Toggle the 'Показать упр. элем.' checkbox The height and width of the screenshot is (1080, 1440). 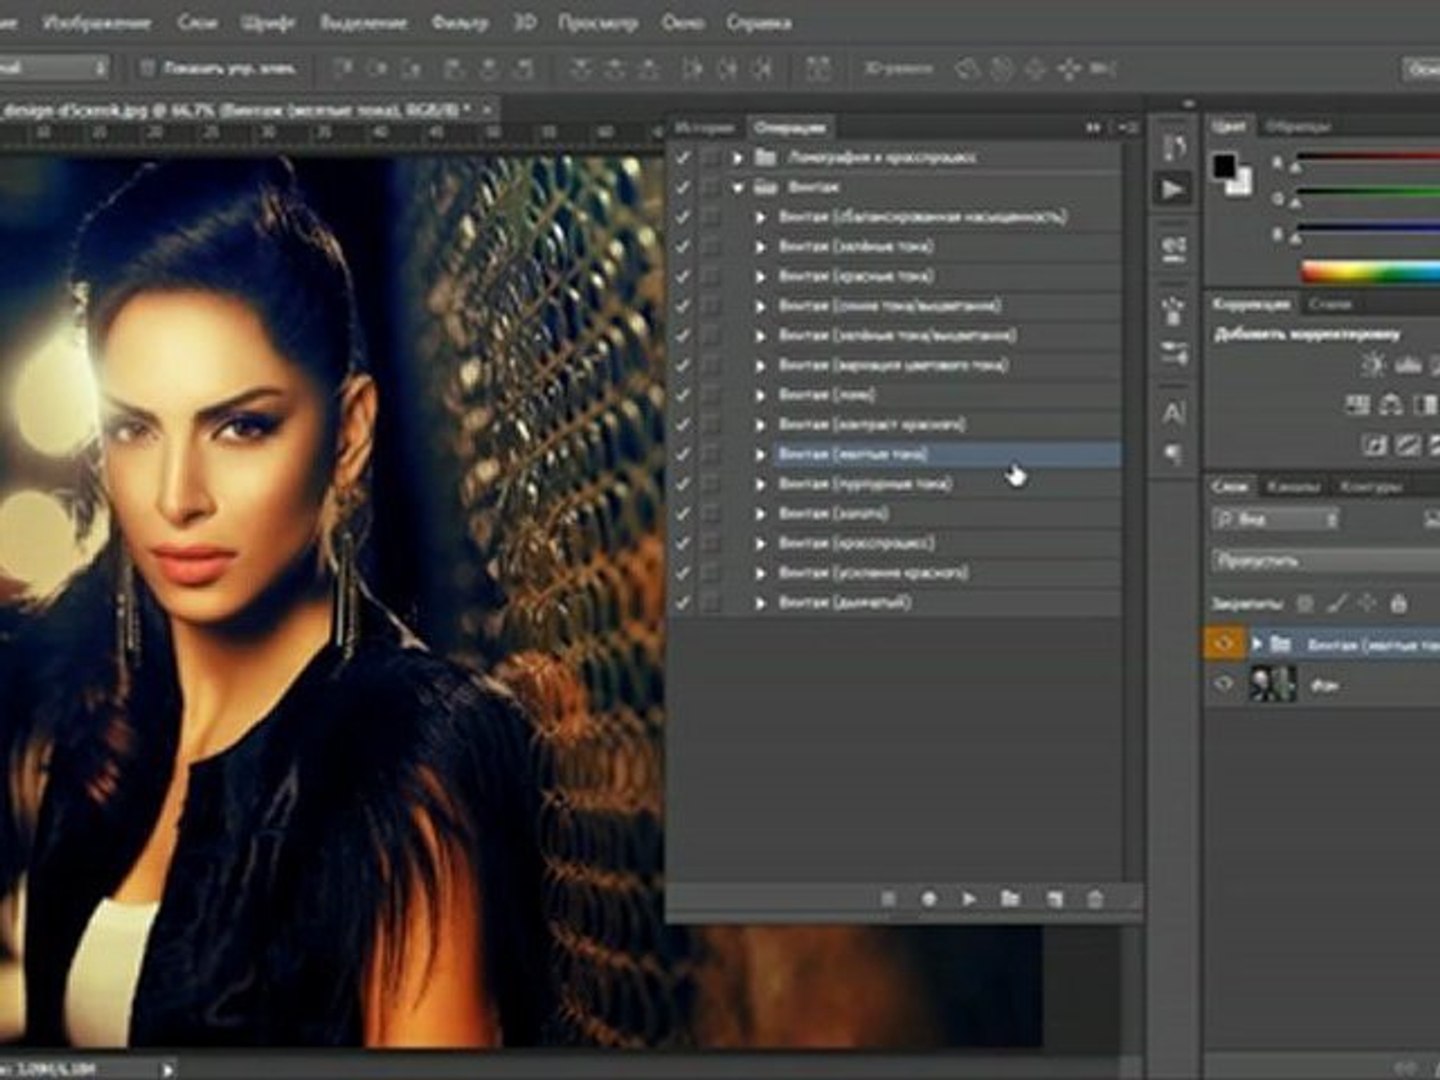[x=148, y=69]
